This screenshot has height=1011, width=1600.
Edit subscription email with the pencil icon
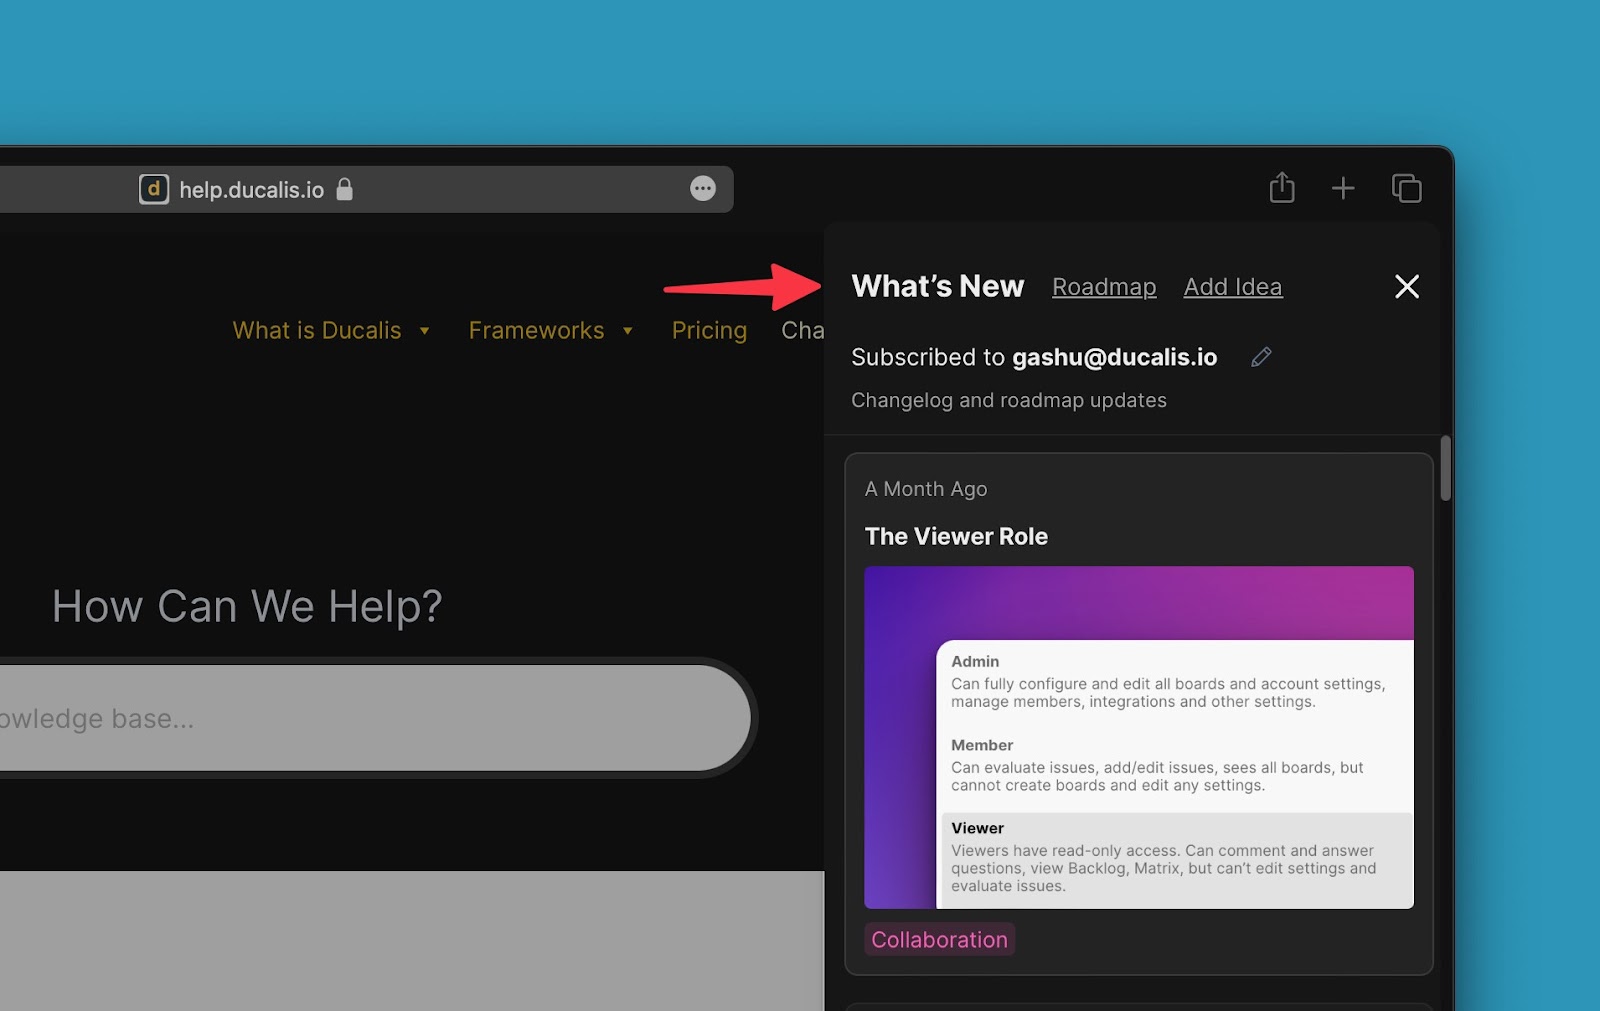1260,357
